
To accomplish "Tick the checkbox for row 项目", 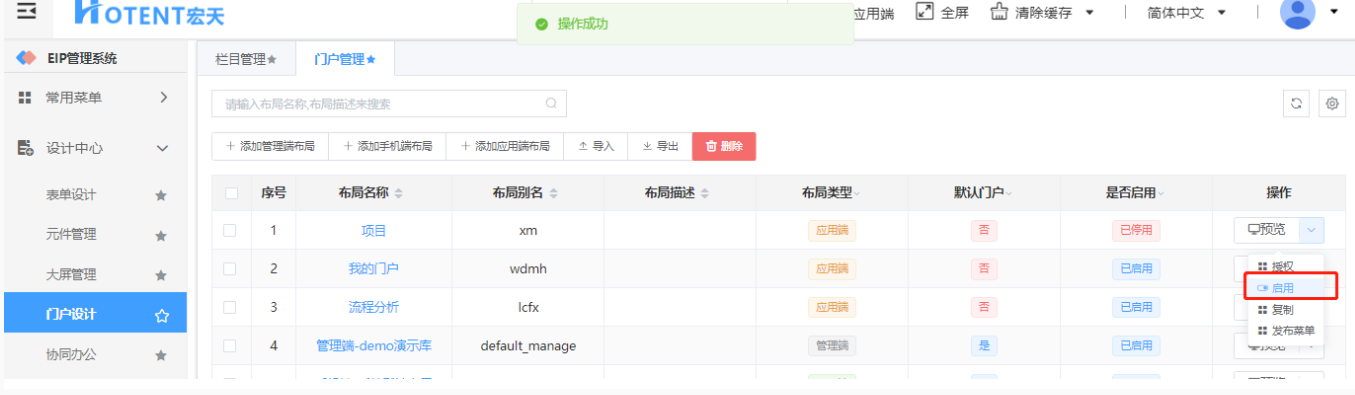I will pos(230,230).
